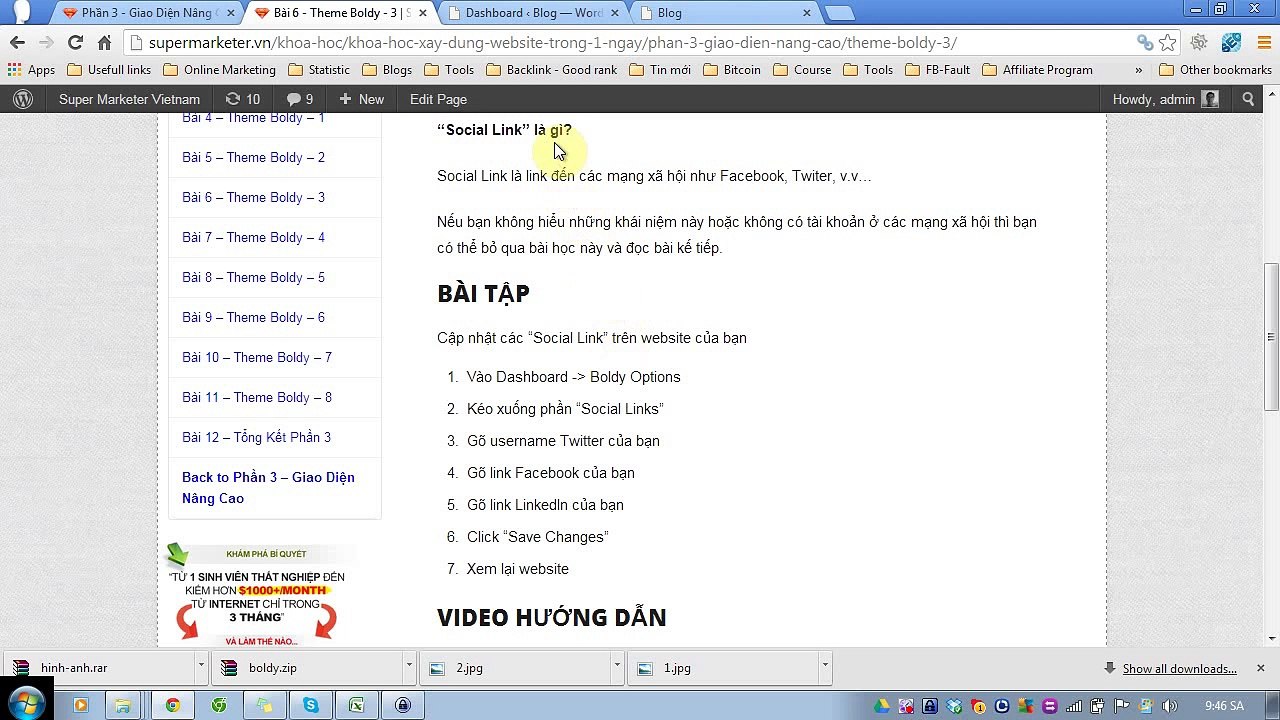
Task: Click the admin avatar picture
Action: (1210, 99)
